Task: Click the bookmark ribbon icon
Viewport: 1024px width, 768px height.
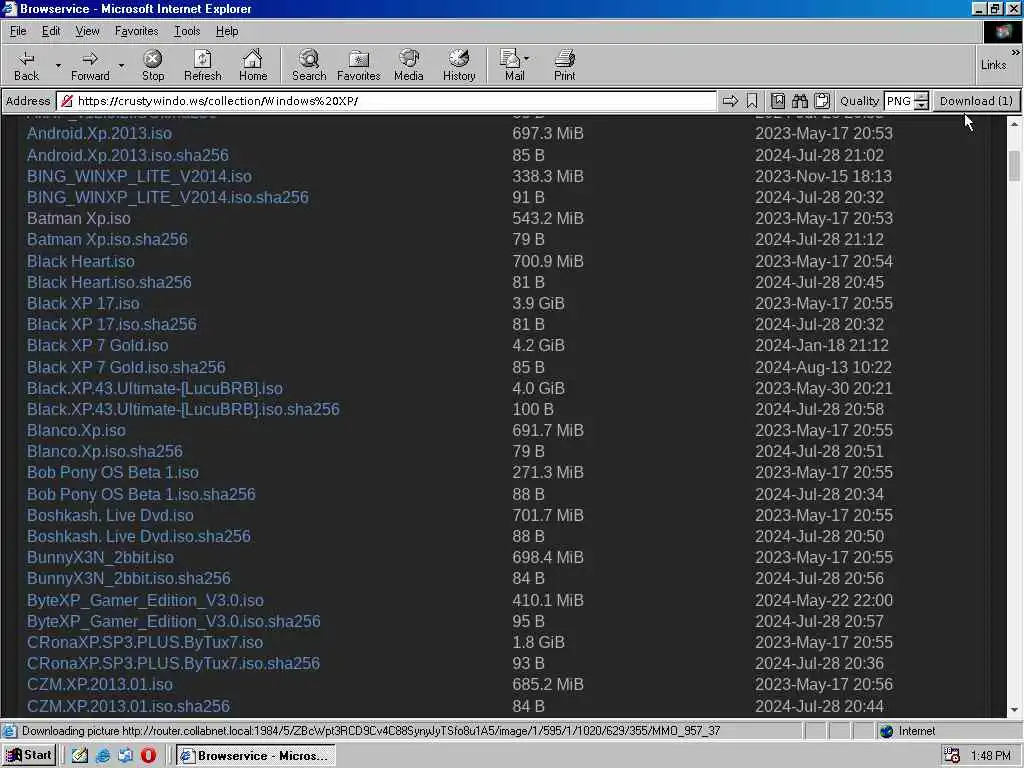Action: 752,101
